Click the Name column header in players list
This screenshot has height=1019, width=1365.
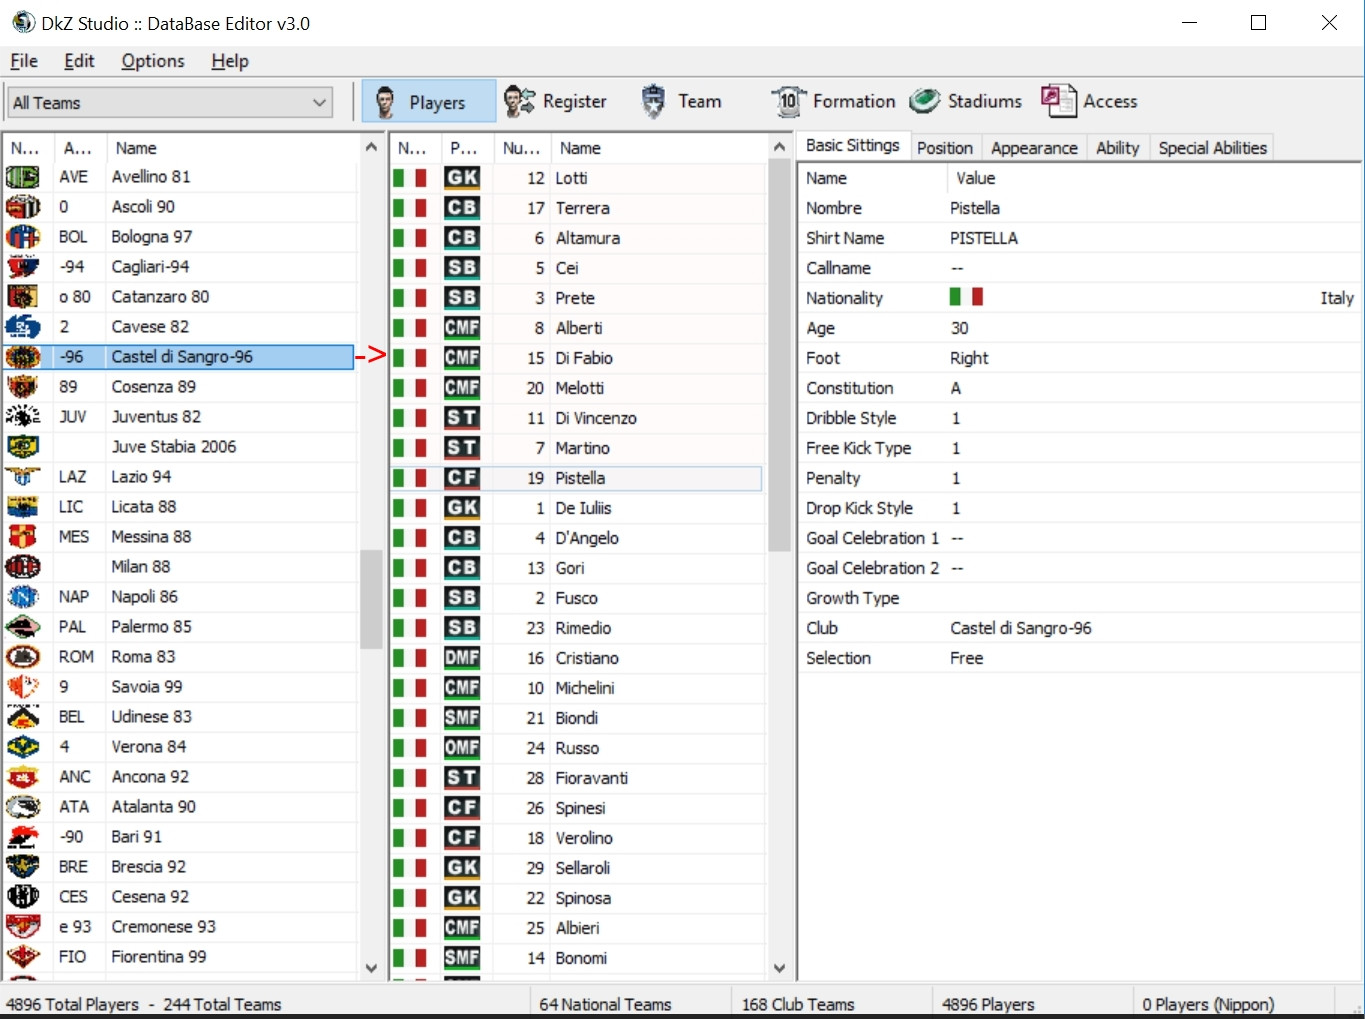click(659, 148)
